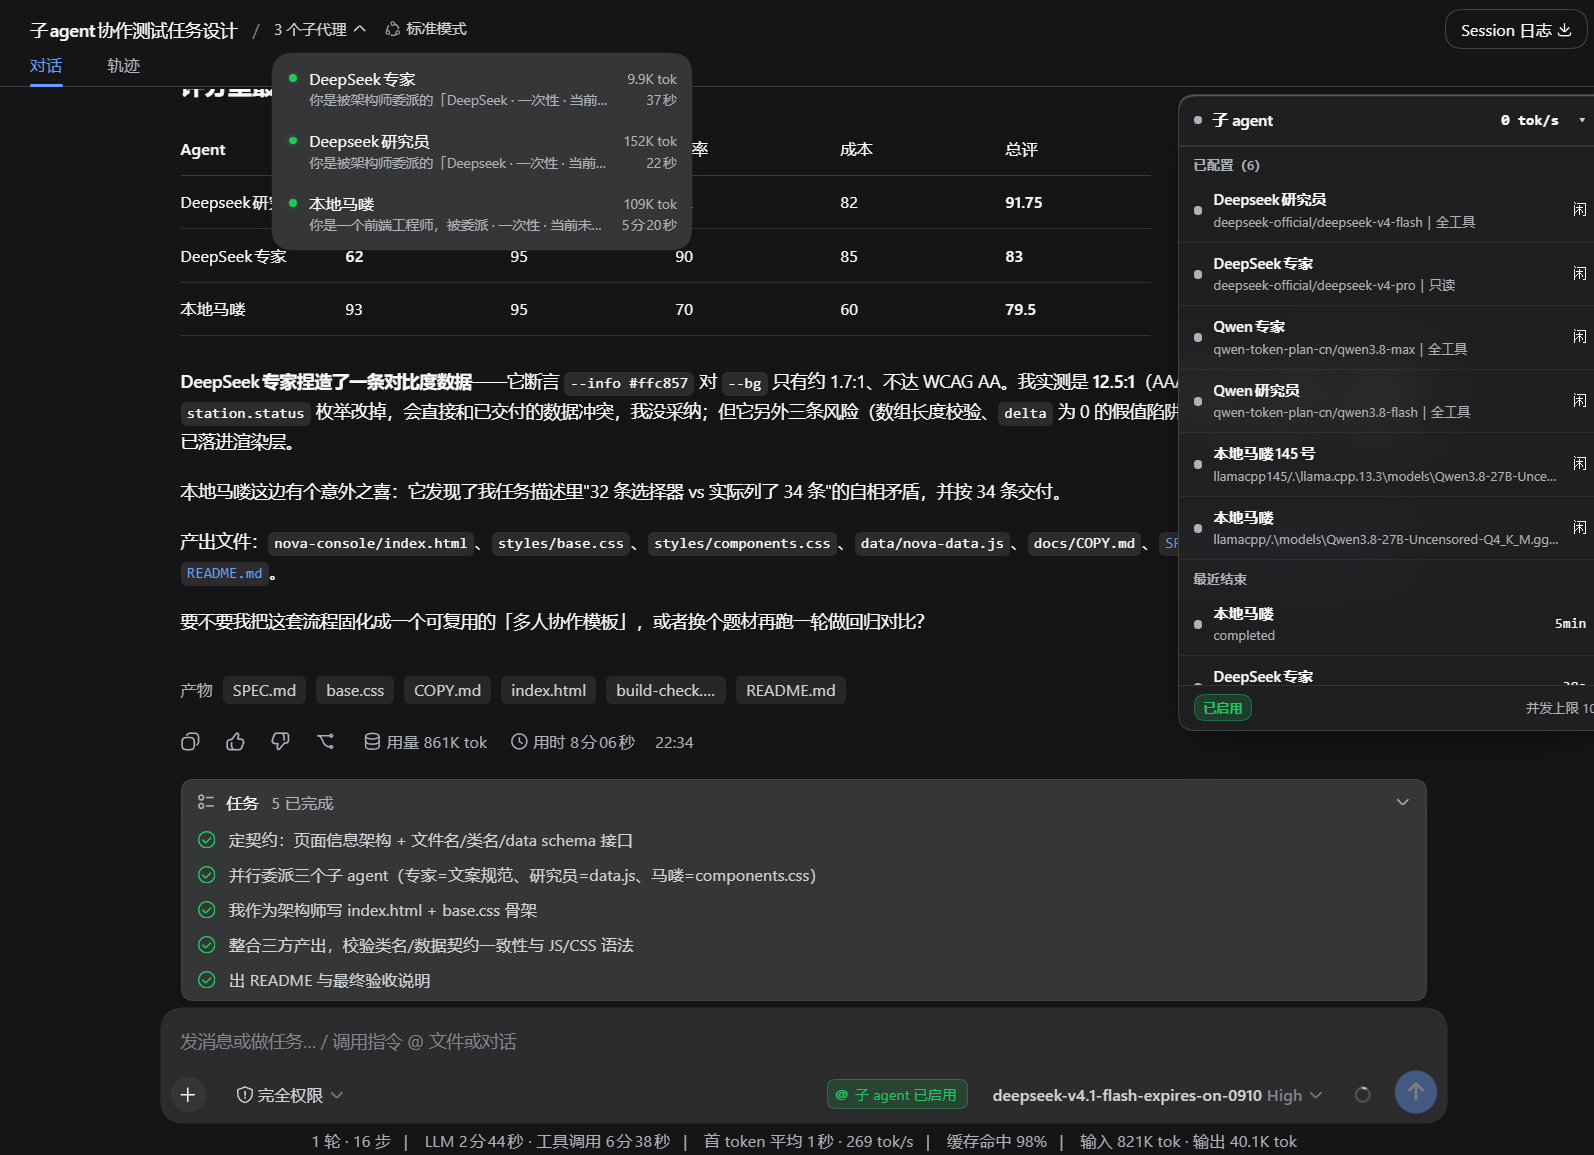Click green status dot of 本地马喽 popup entry
The height and width of the screenshot is (1155, 1594).
pos(293,203)
